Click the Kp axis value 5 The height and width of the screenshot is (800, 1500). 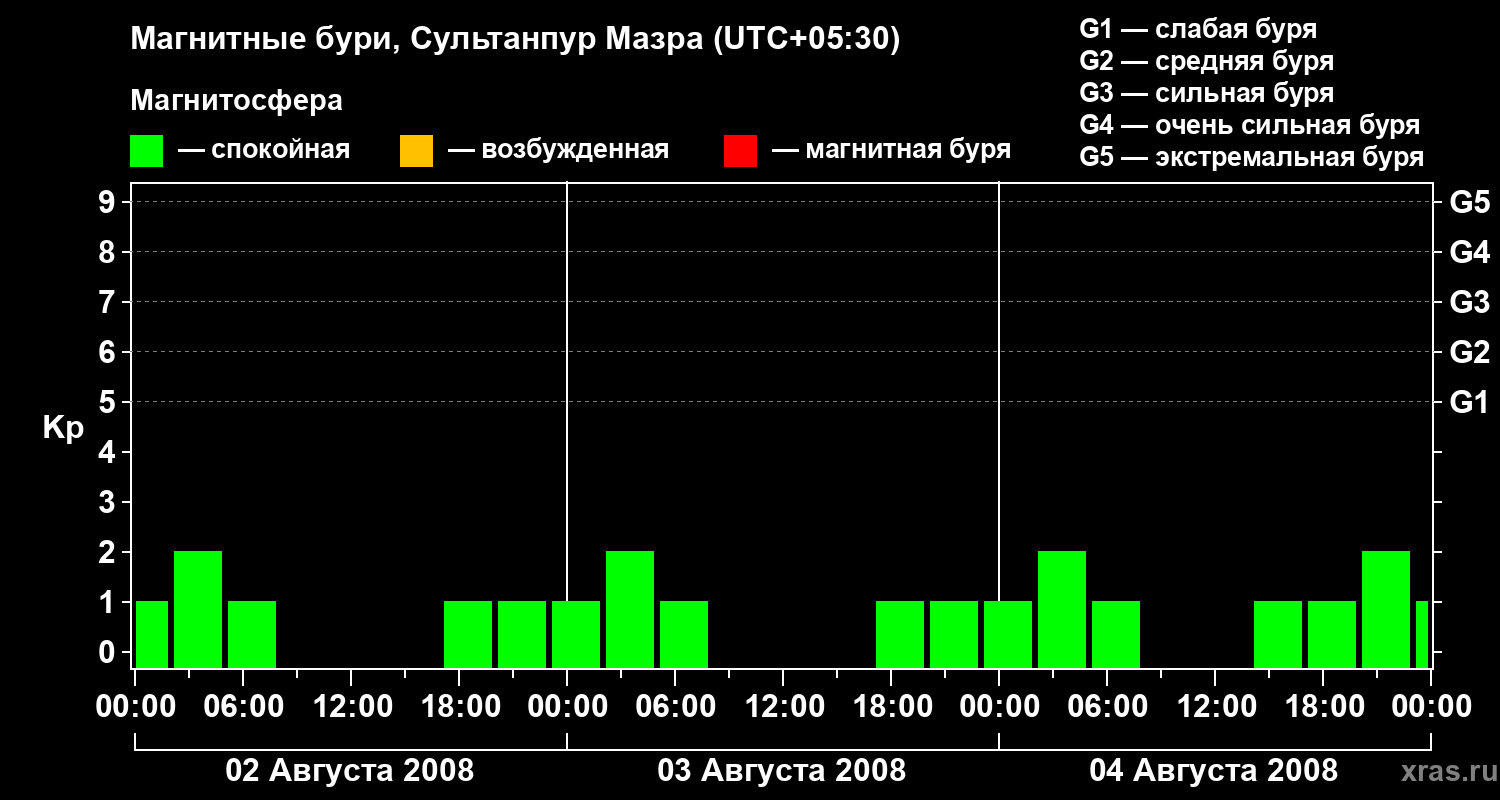click(x=108, y=402)
